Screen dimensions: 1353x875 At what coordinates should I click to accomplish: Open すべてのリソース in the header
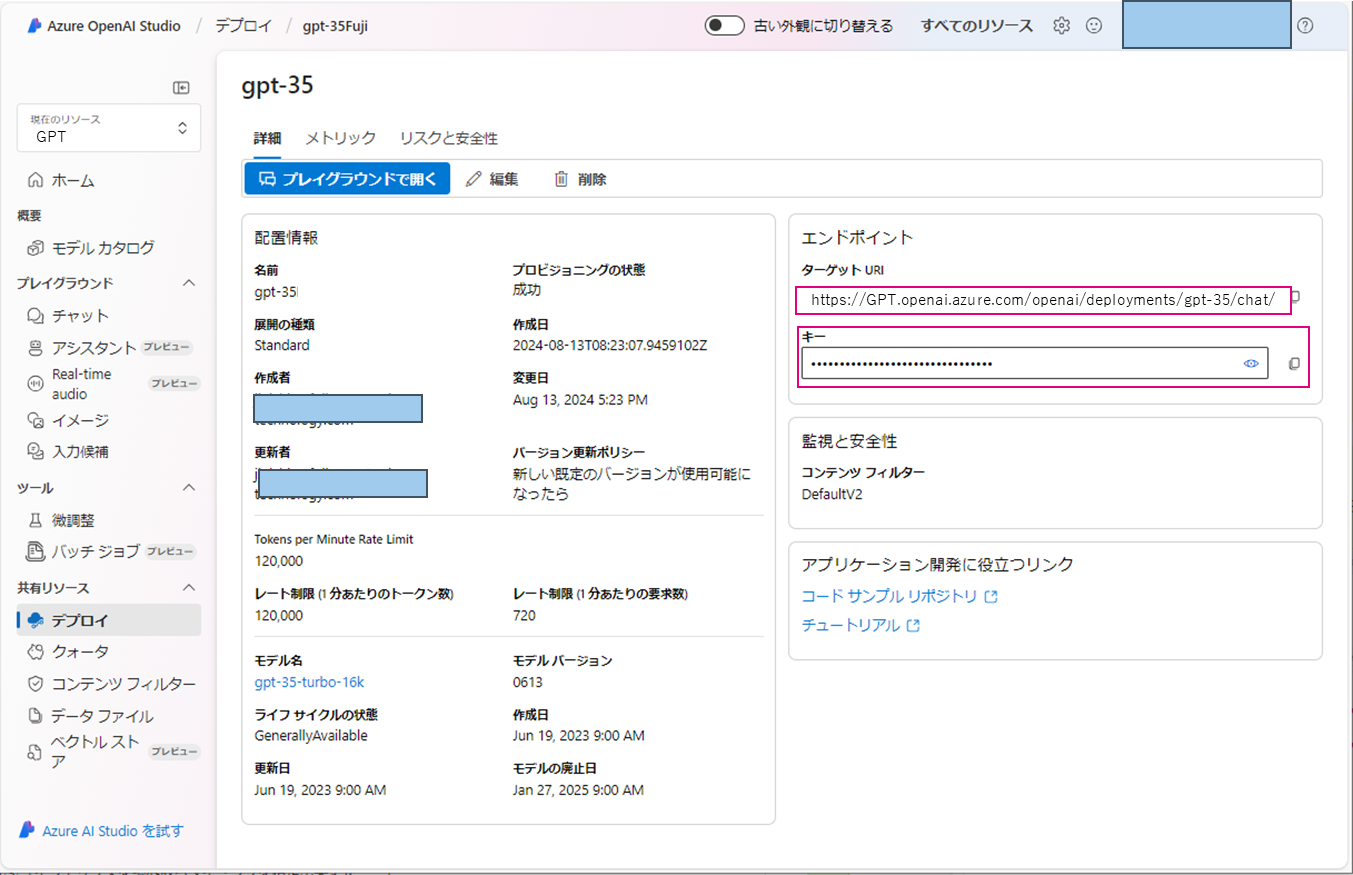(x=977, y=26)
